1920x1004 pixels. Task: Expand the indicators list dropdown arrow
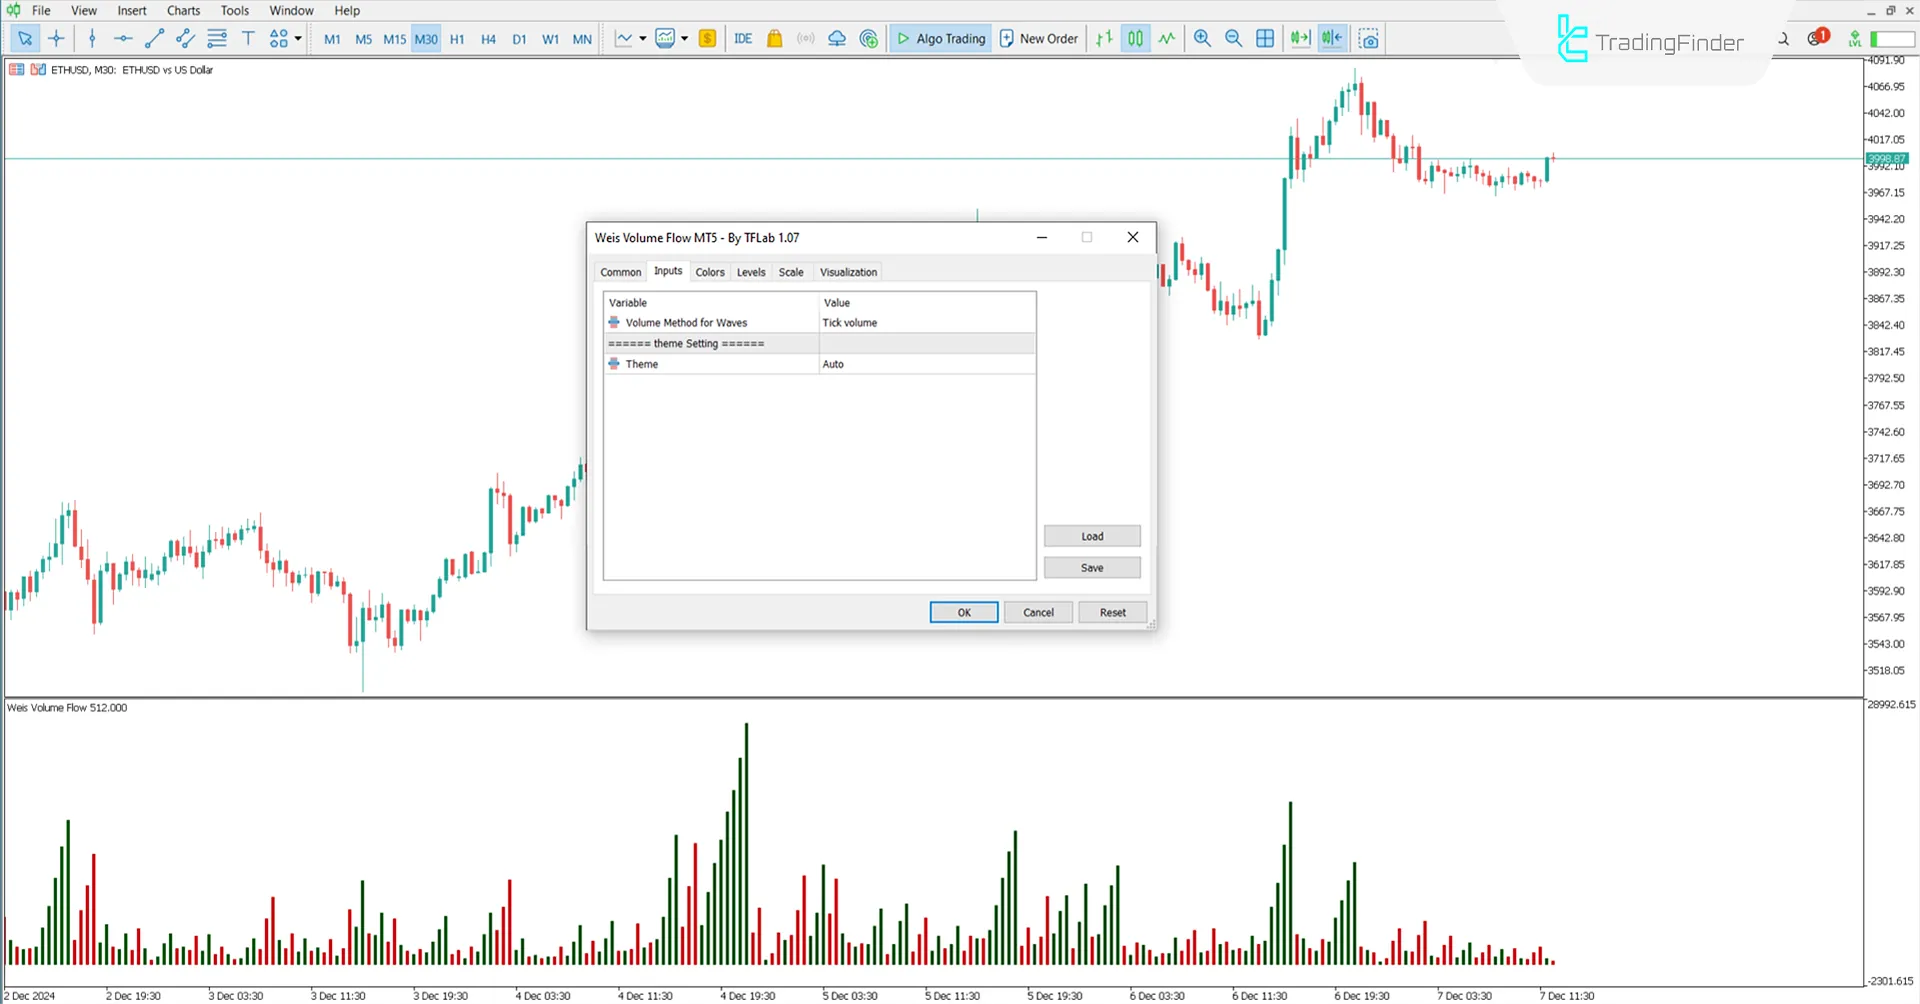tap(684, 39)
